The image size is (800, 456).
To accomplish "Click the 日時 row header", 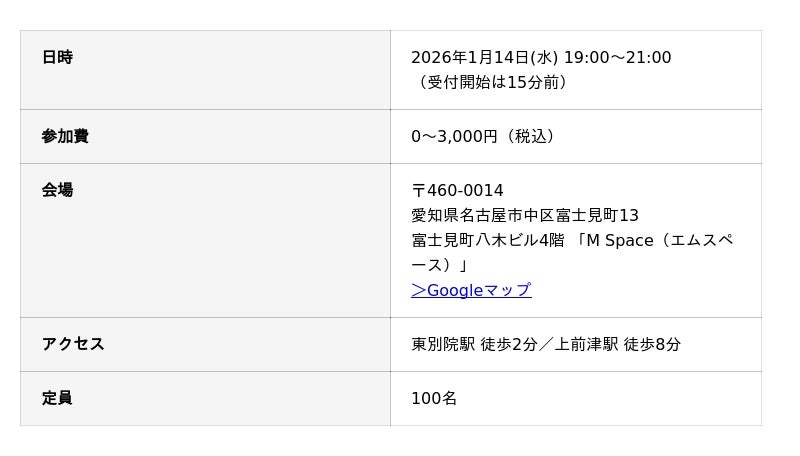I will (x=57, y=58).
